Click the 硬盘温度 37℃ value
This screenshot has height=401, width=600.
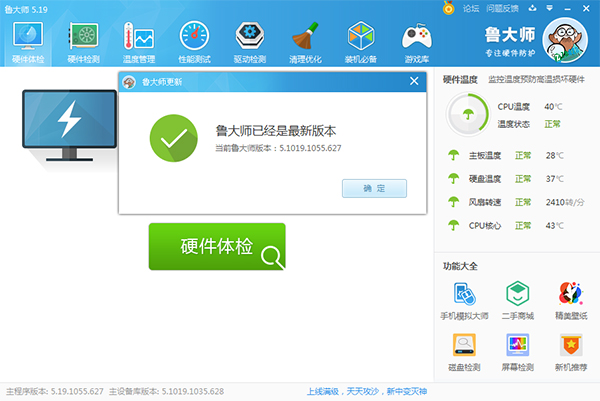(x=554, y=179)
